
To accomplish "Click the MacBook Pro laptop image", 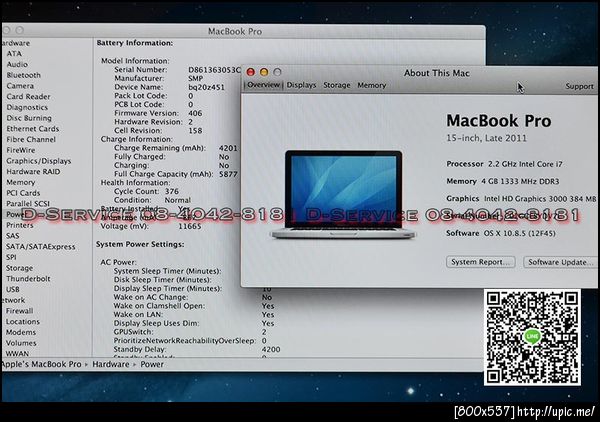I will point(343,195).
